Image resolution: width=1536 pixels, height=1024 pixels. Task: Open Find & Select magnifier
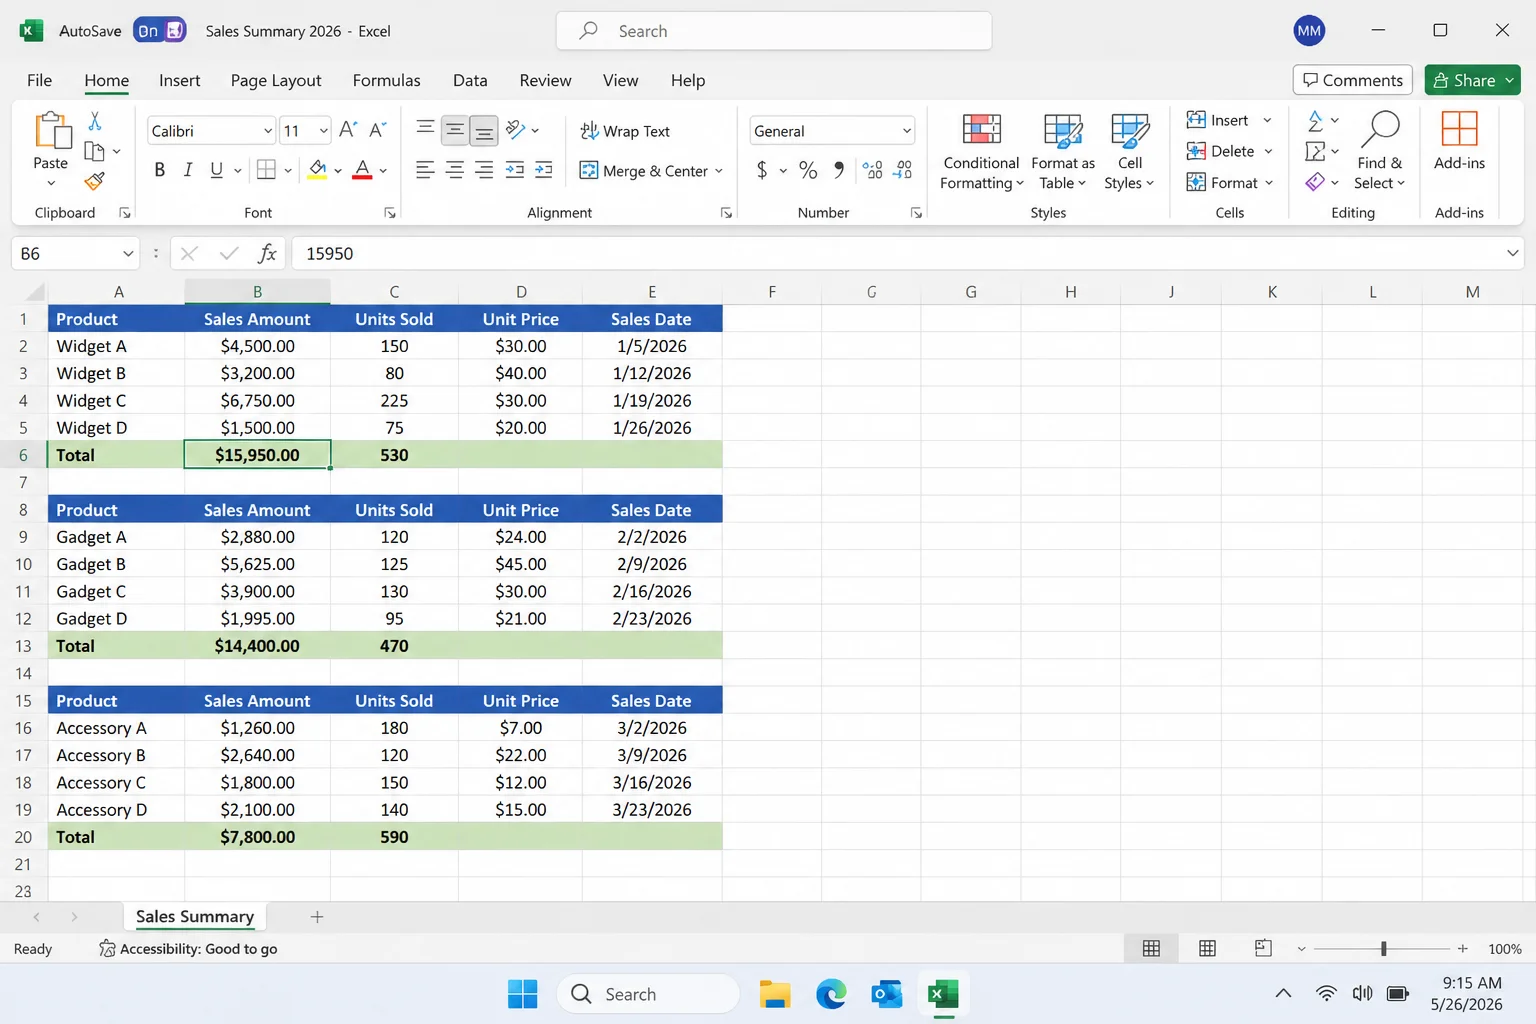[x=1380, y=152]
